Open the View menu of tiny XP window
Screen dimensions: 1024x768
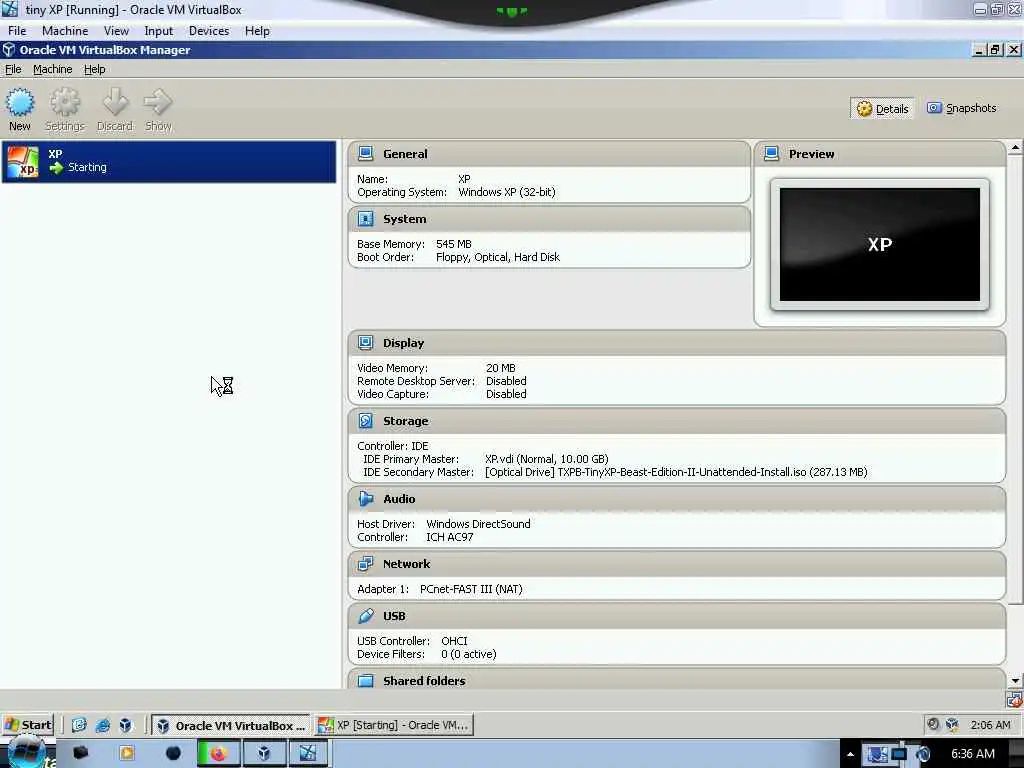(x=116, y=31)
